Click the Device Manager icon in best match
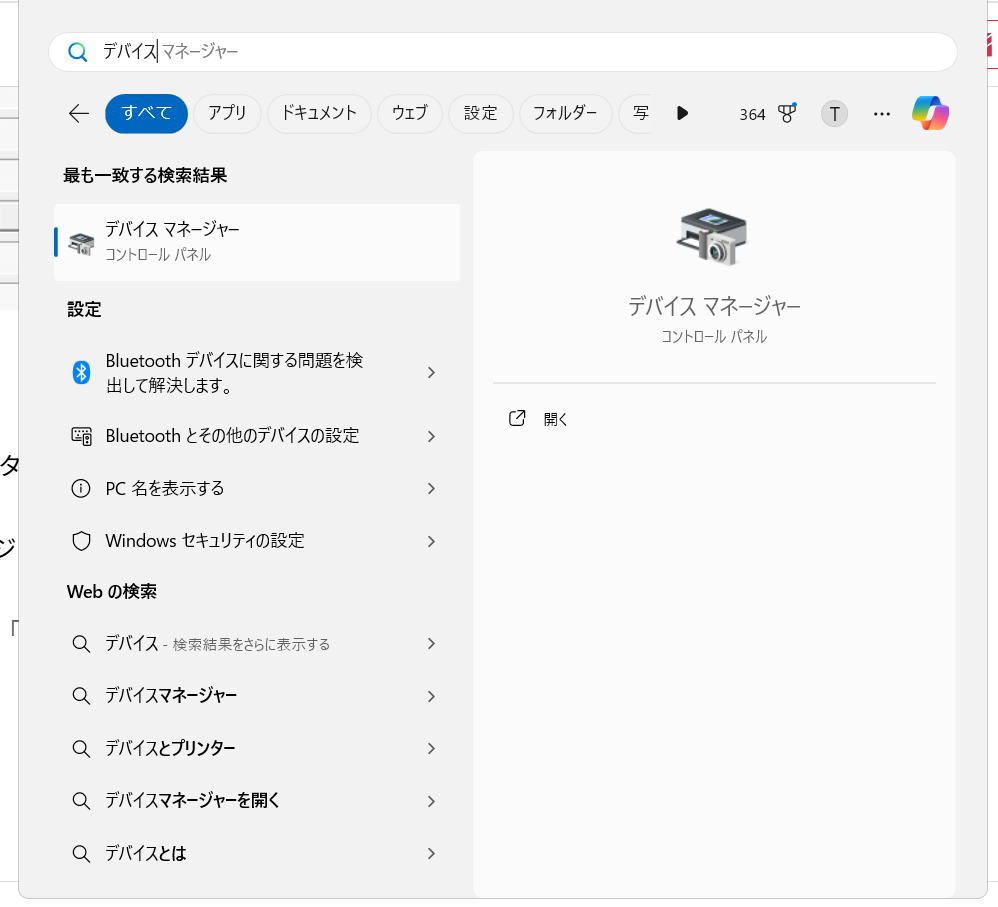 pos(81,243)
